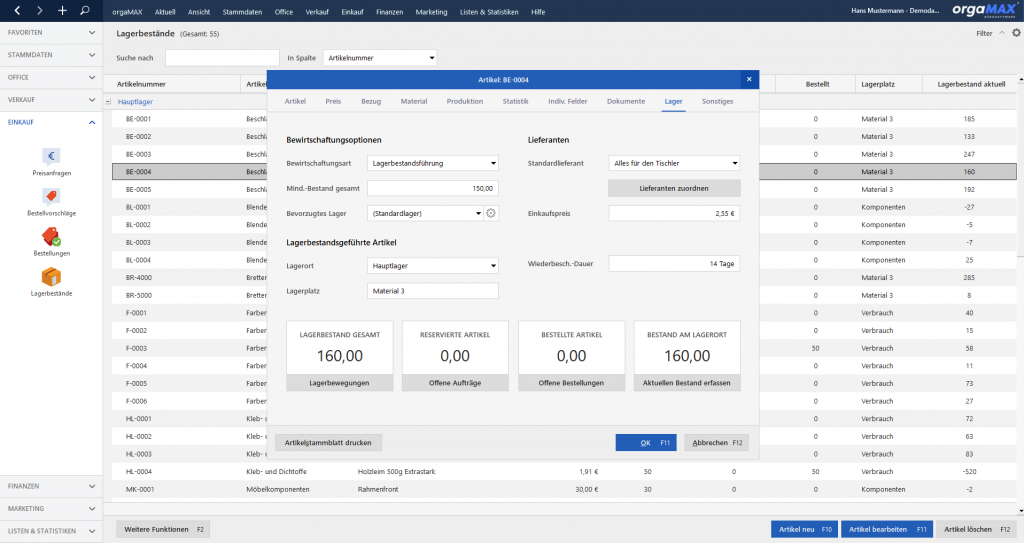Open search with the magnifier icon

coord(85,10)
